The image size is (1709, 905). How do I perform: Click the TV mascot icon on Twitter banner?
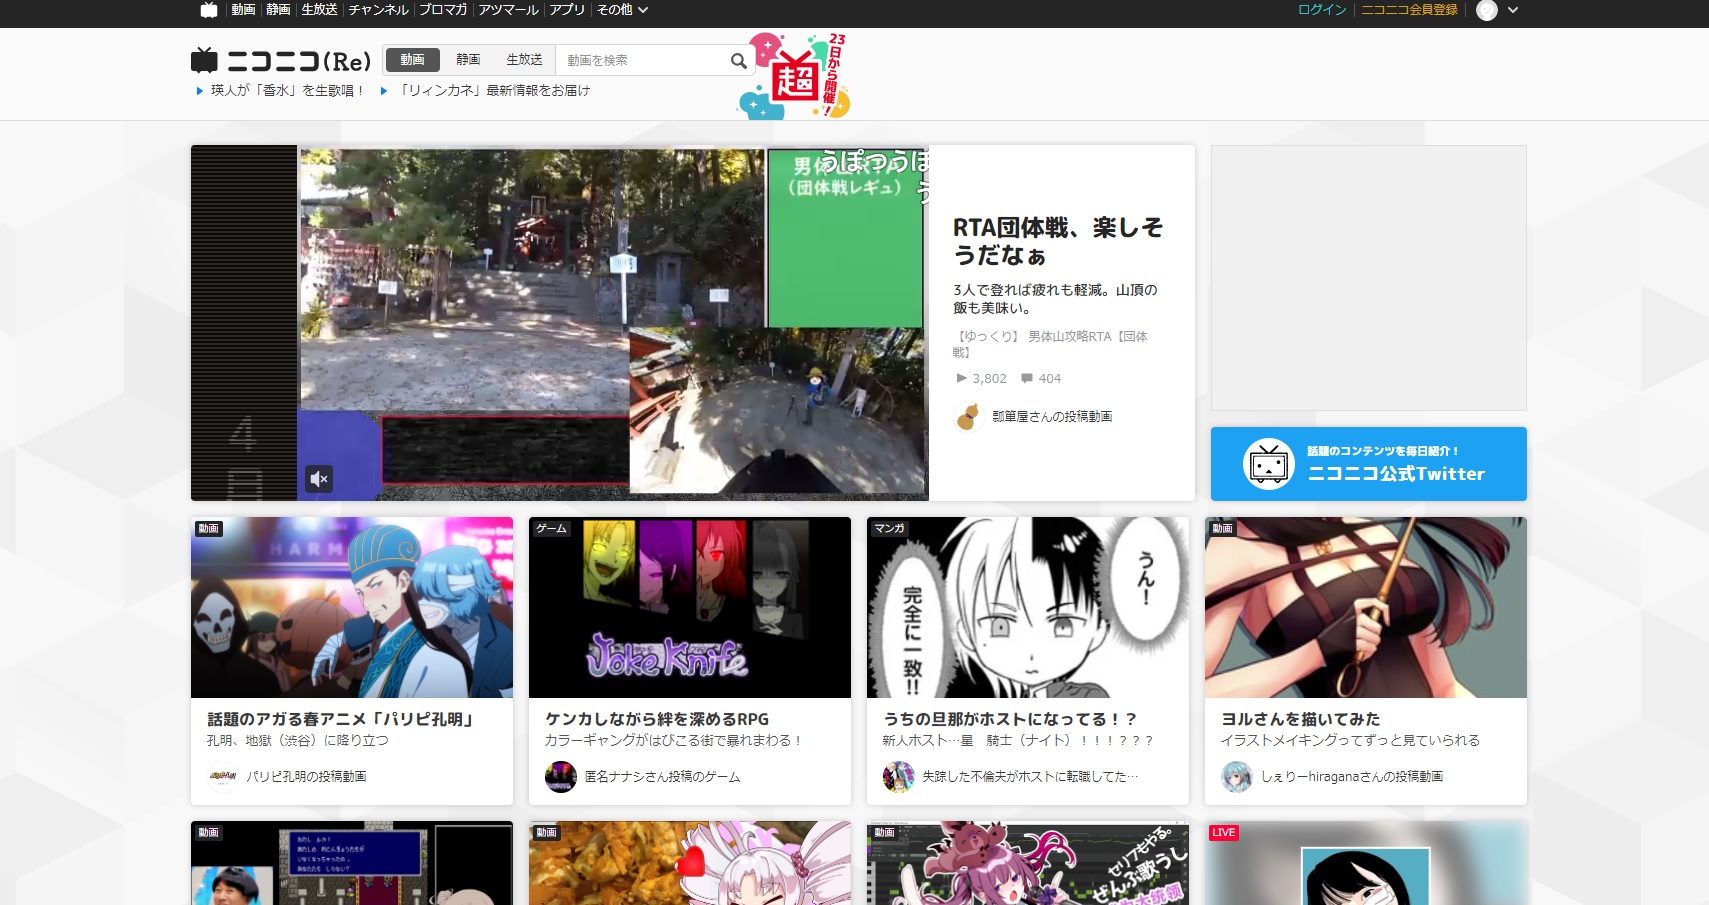point(1269,464)
